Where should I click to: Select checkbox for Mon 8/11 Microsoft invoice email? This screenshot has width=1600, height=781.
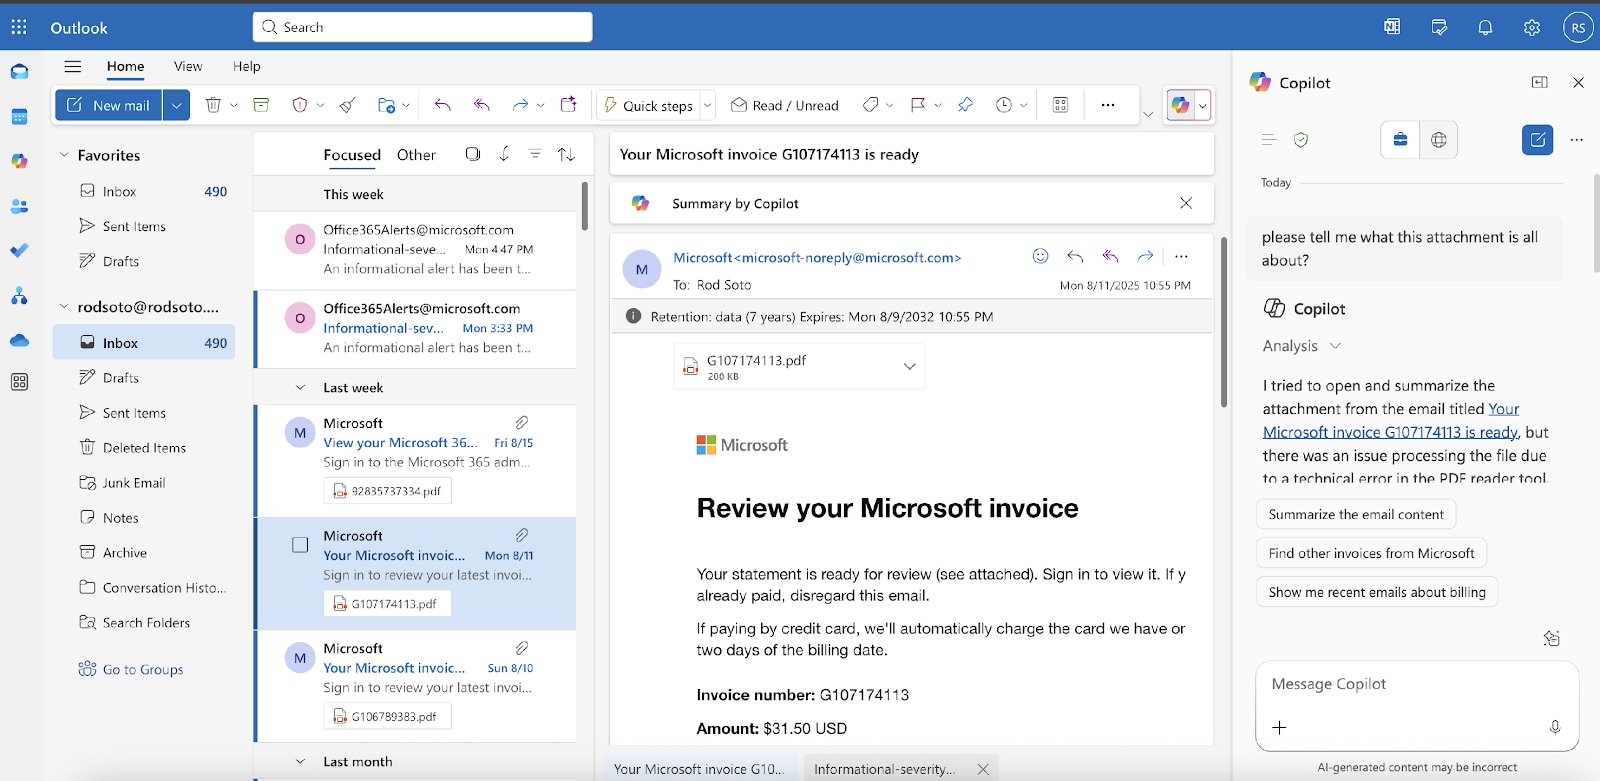point(300,545)
